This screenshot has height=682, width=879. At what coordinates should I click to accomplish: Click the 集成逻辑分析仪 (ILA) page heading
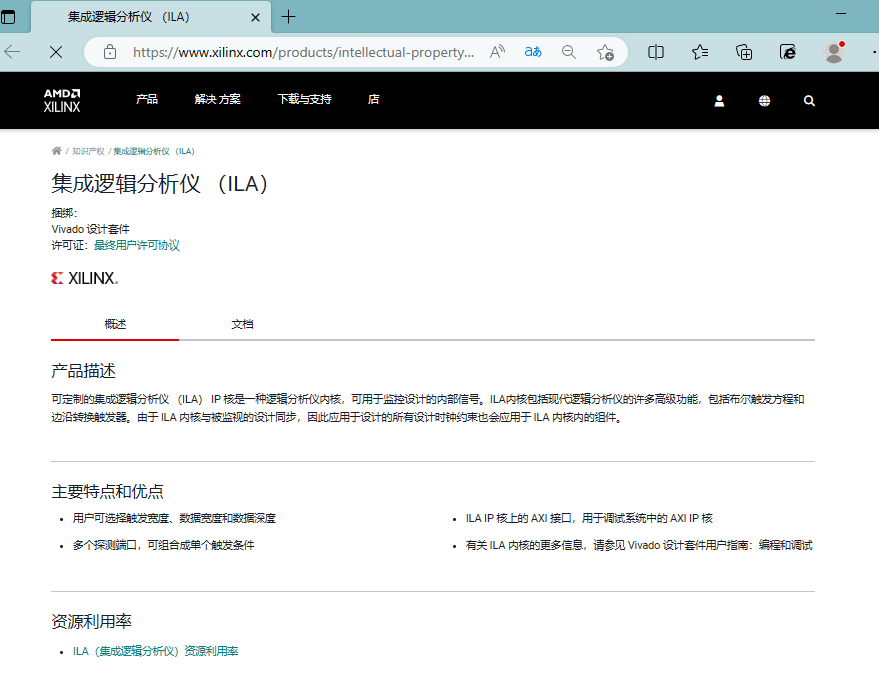(x=160, y=184)
